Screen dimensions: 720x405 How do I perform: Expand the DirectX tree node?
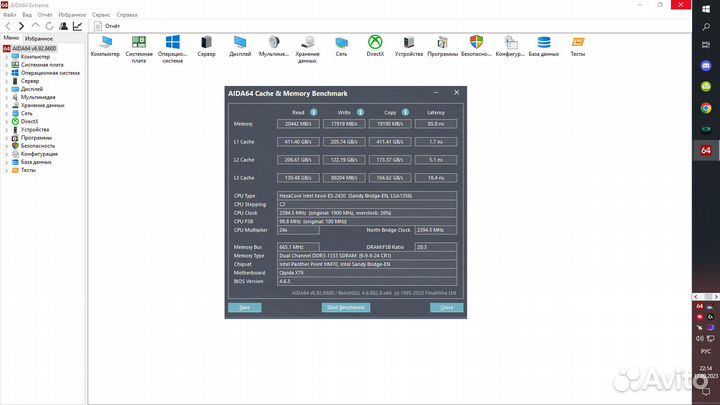click(x=6, y=122)
